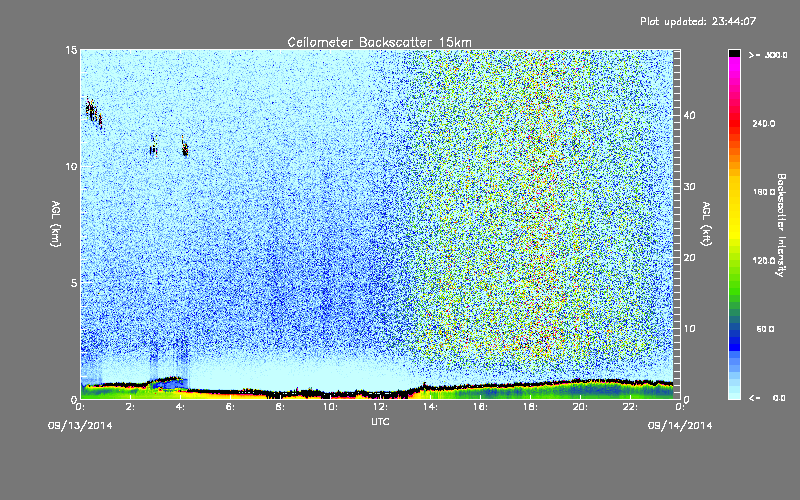The image size is (800, 500).
Task: Click the raised low-cloud layer between 3 and 4 UTC
Action: pos(167,382)
